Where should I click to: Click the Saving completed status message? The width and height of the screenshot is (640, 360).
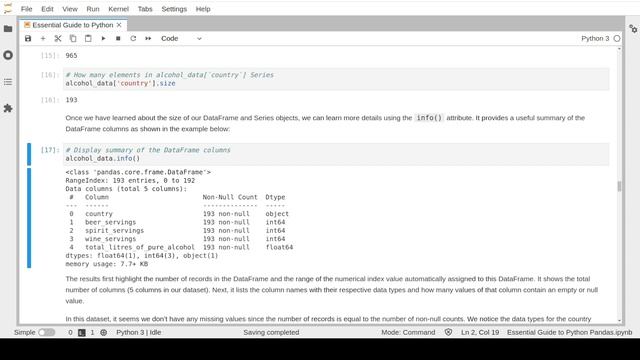coord(271,332)
